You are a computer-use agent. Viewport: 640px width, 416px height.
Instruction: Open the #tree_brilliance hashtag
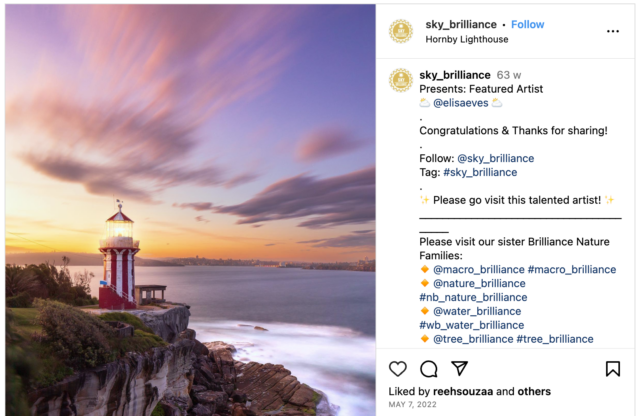(555, 339)
